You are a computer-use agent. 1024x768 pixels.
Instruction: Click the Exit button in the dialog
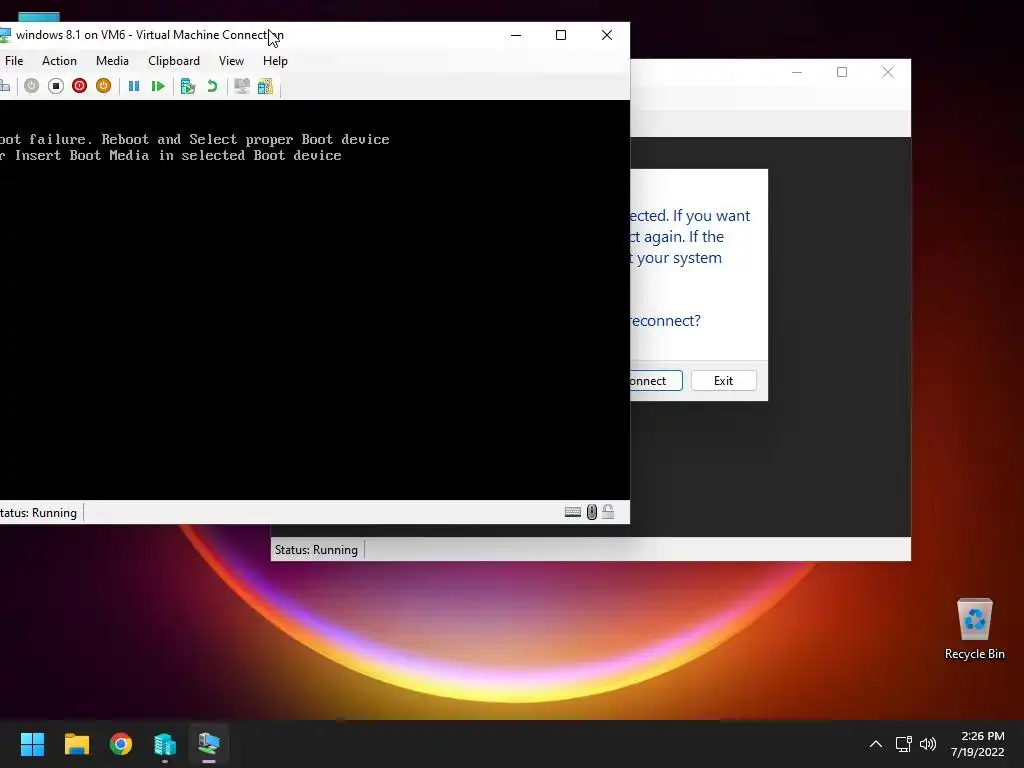click(x=724, y=381)
